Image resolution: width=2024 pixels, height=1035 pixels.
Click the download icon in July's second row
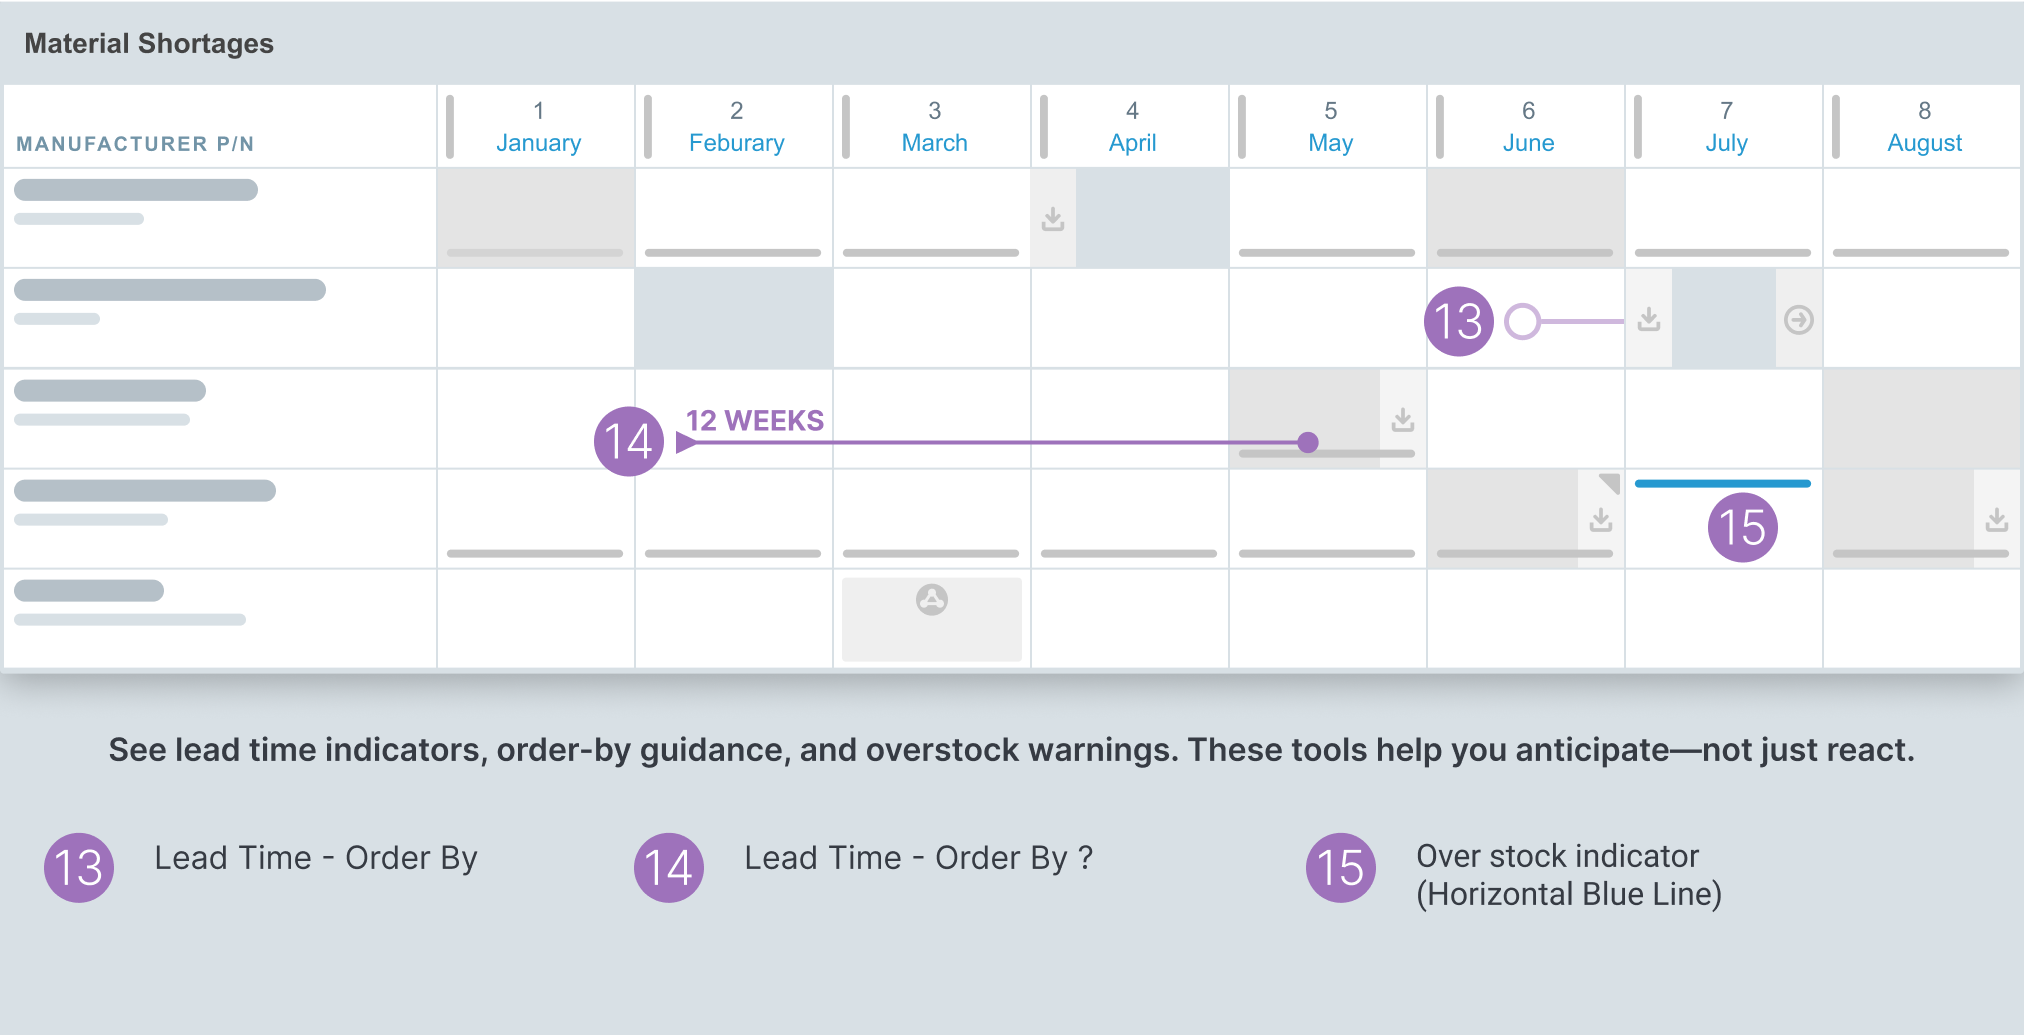click(x=1649, y=320)
